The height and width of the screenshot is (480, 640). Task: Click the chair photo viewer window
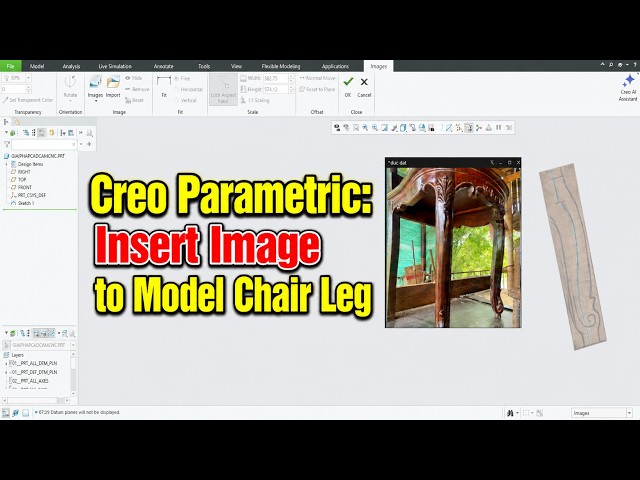453,242
